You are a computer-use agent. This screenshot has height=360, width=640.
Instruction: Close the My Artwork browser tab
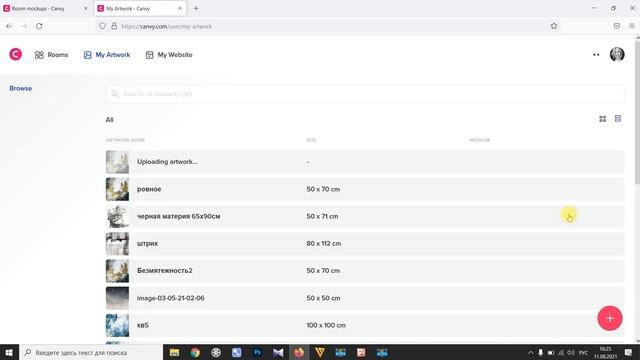(180, 8)
